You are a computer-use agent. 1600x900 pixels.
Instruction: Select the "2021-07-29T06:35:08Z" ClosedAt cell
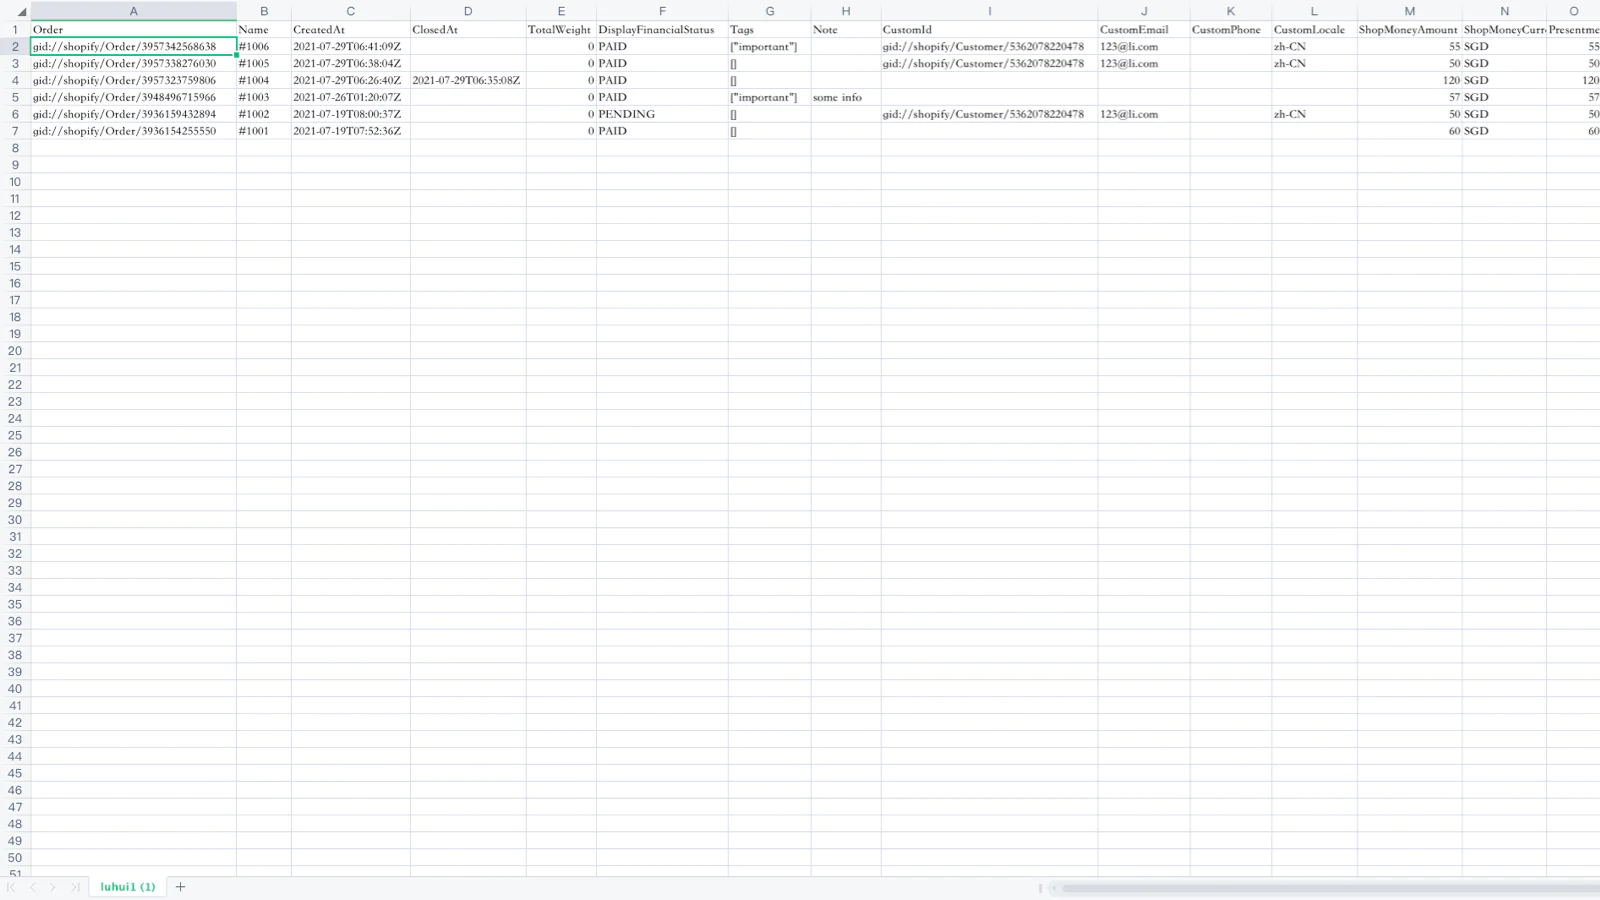point(468,80)
